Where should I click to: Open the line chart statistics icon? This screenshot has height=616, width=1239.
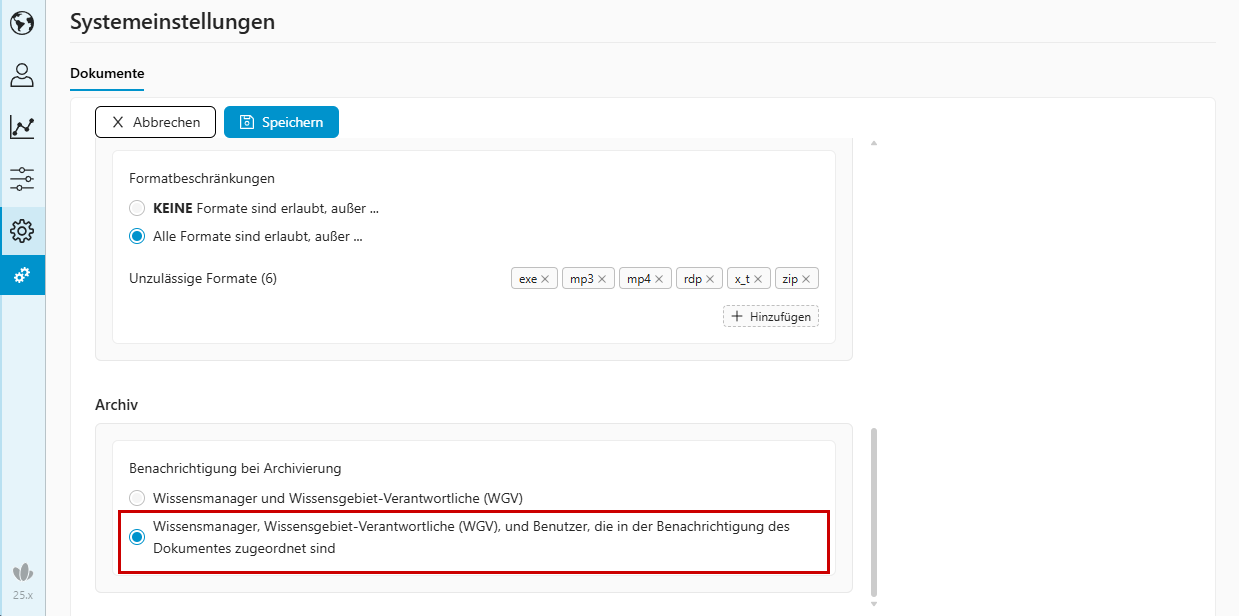coord(22,127)
